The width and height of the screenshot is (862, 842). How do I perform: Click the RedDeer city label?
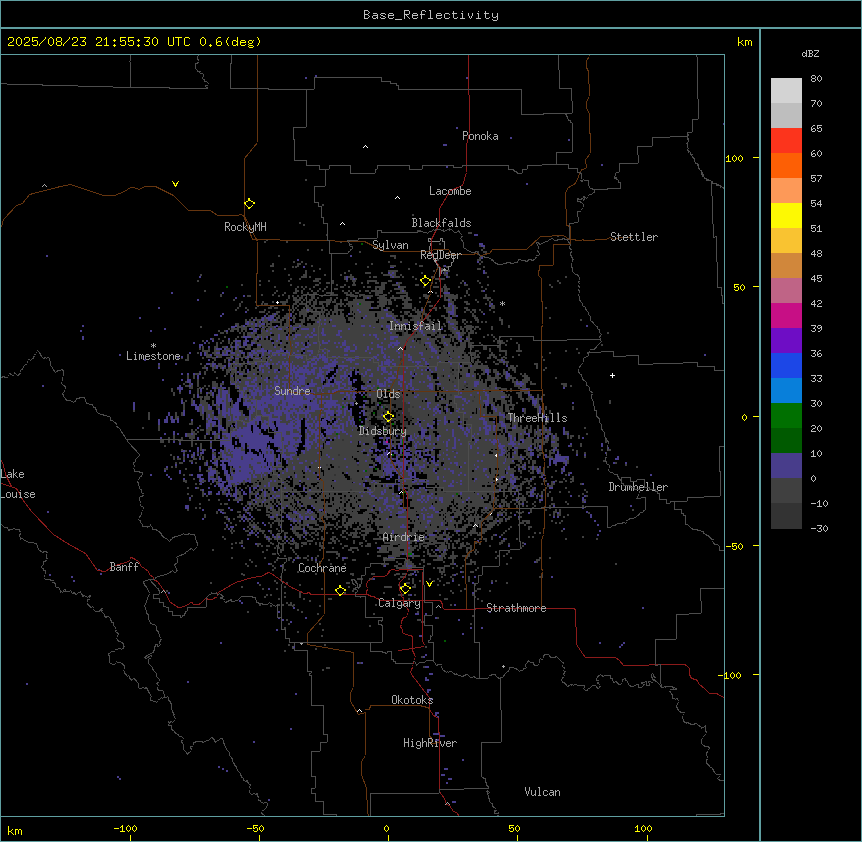(440, 255)
